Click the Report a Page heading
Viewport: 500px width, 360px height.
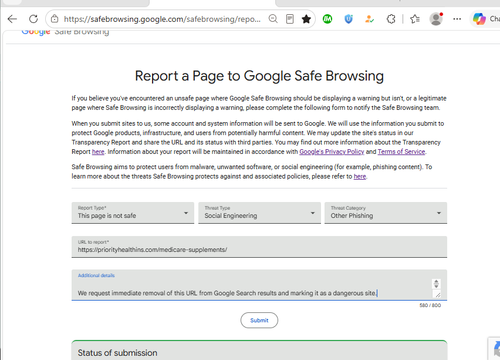point(259,76)
